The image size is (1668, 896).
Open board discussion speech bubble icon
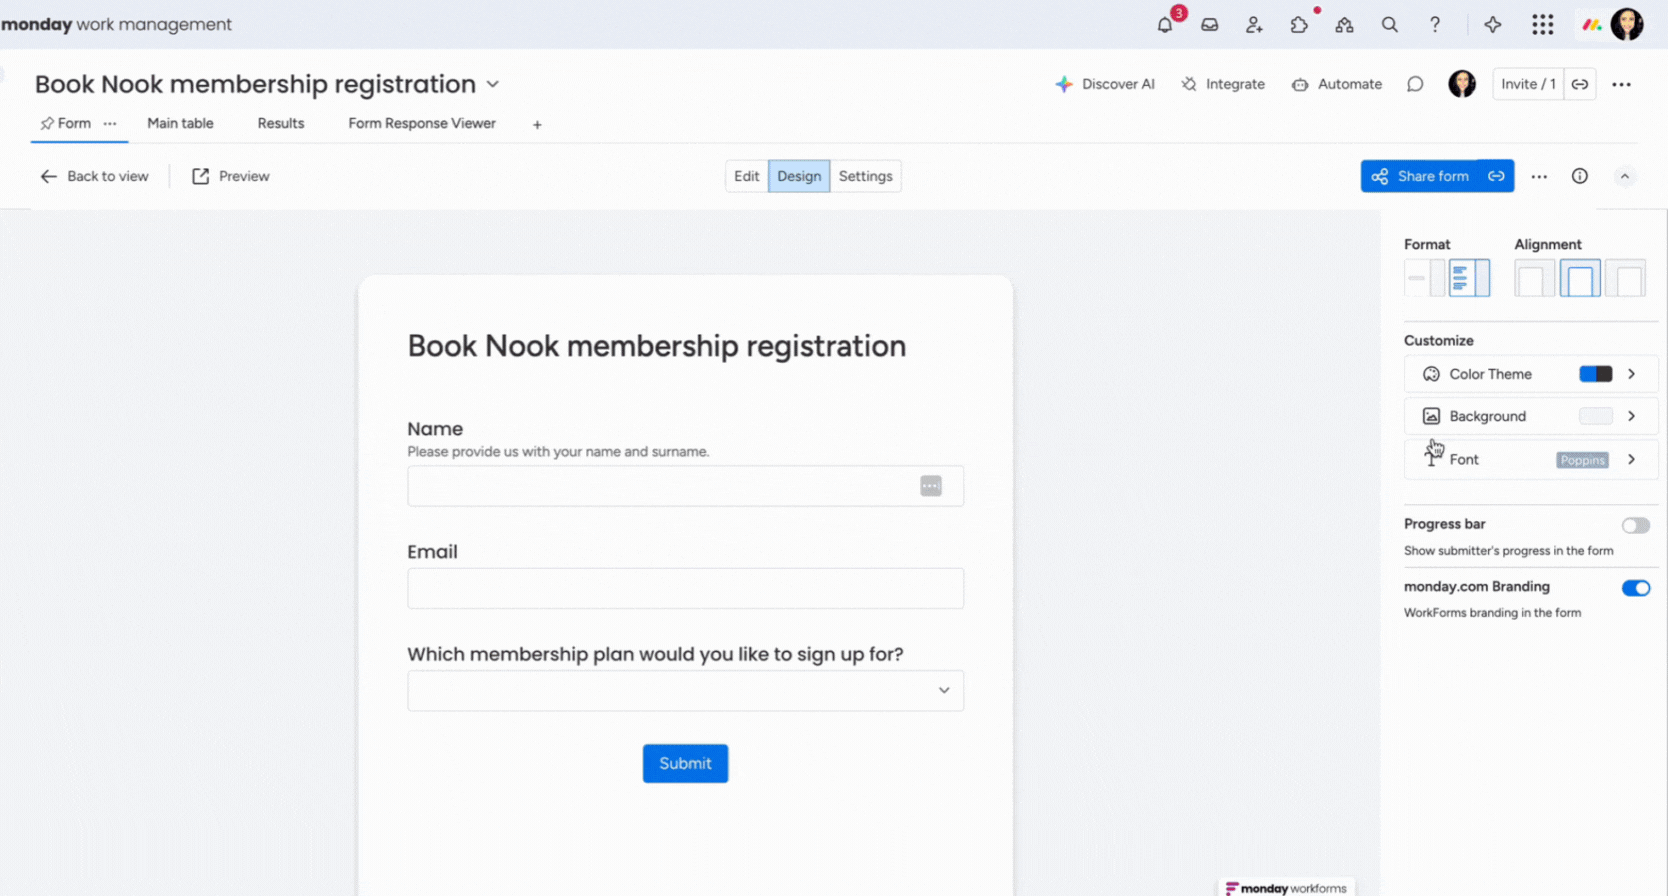tap(1415, 84)
